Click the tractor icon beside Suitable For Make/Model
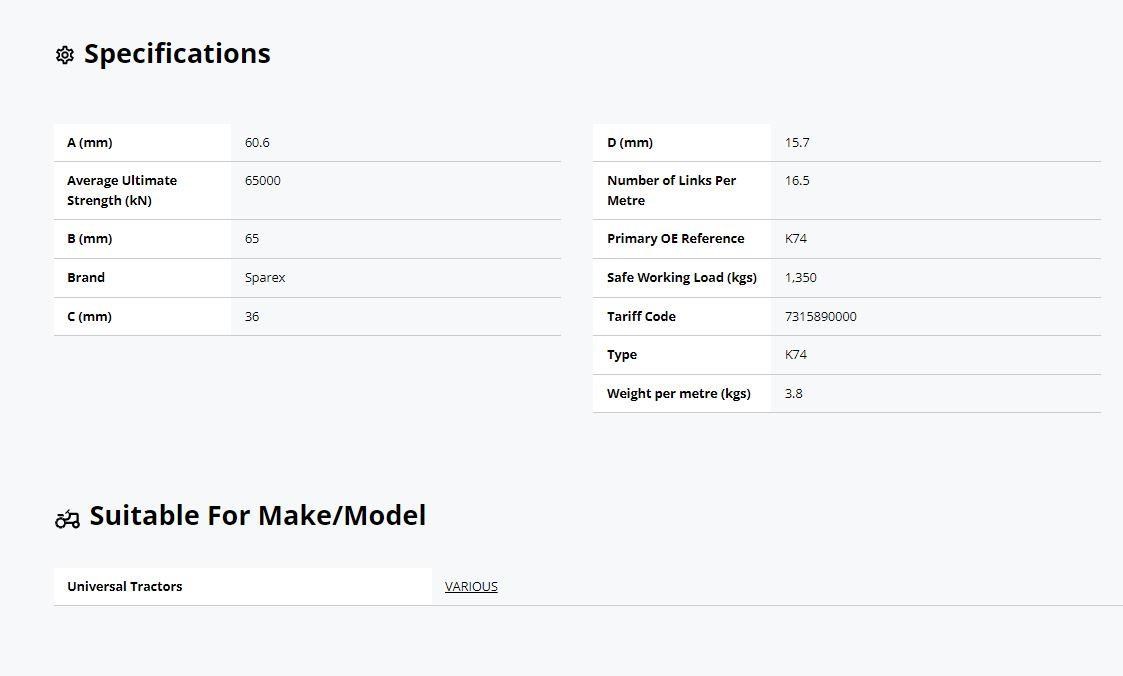Screen dimensions: 1123x676 pyautogui.click(x=67, y=518)
